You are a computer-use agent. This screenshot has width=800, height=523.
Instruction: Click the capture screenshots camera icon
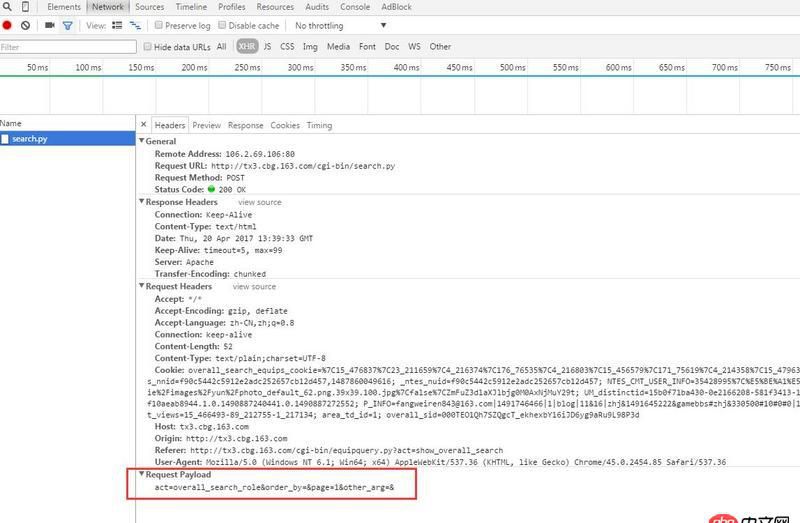click(49, 25)
